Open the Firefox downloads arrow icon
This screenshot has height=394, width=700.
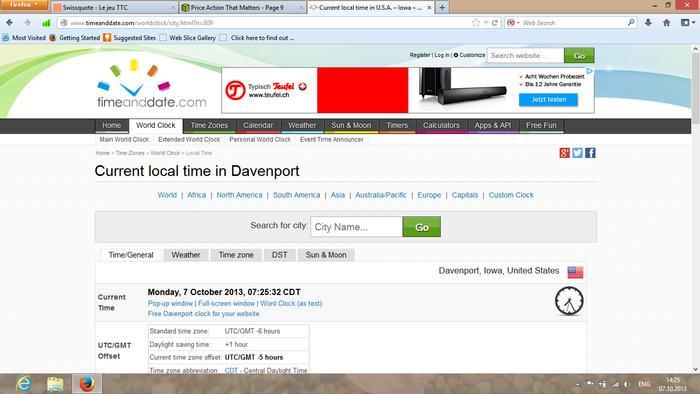[648, 23]
